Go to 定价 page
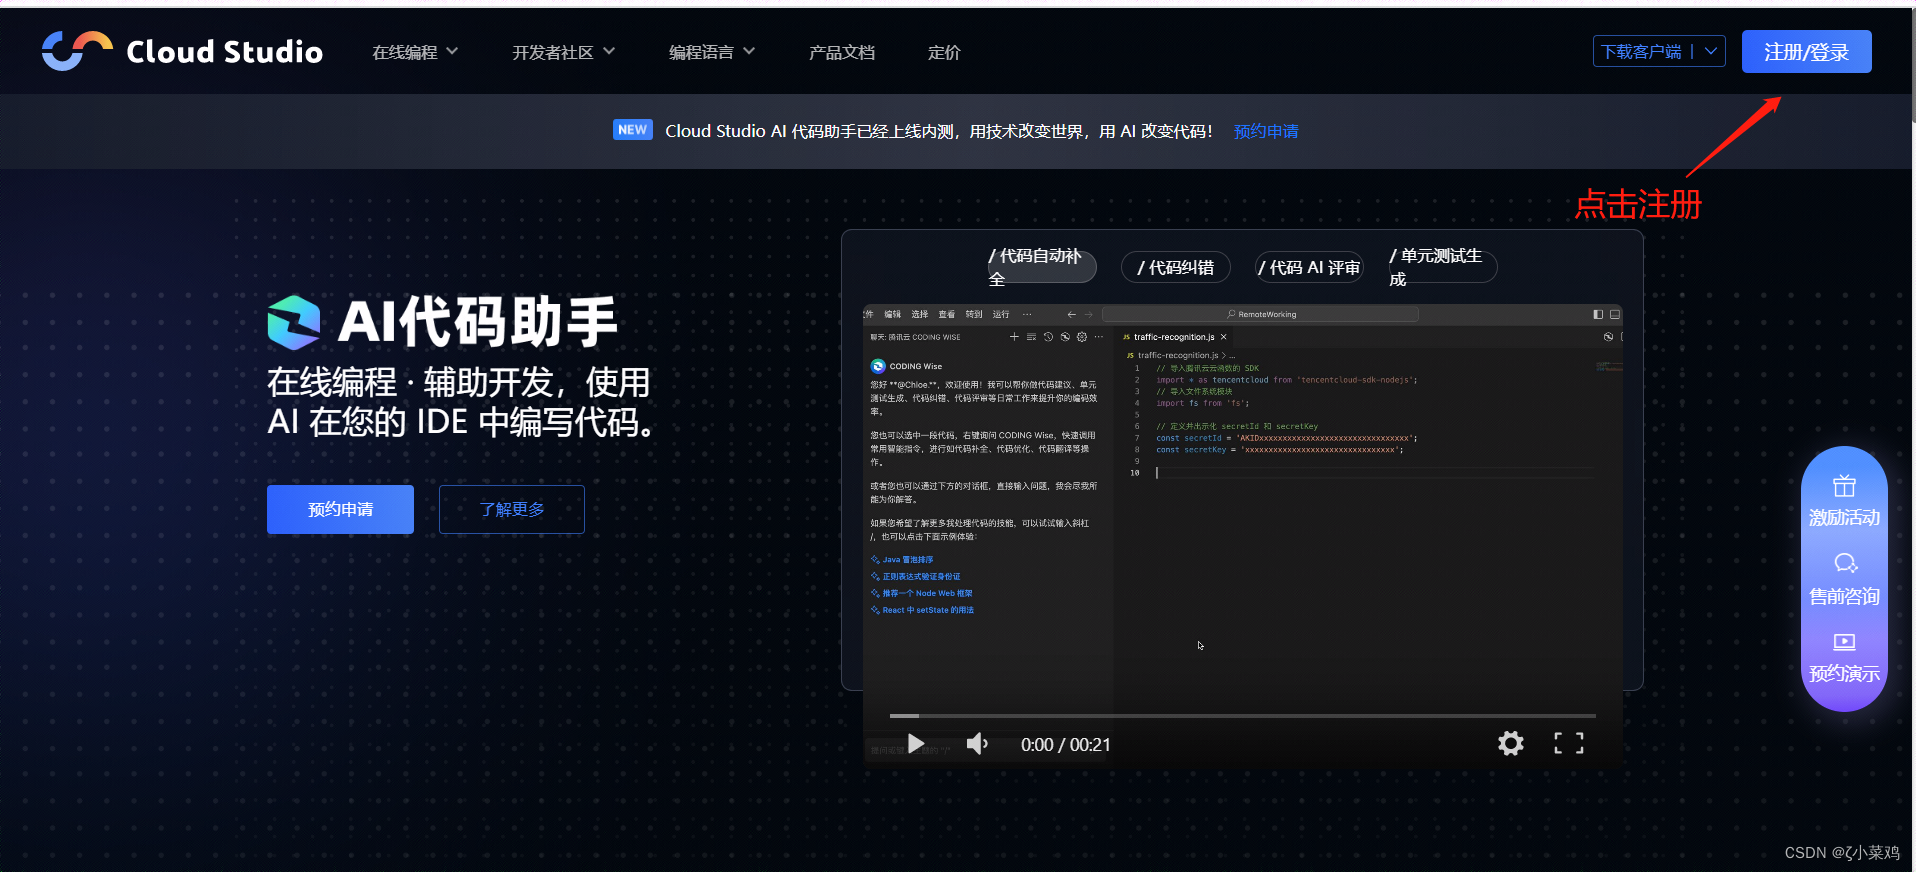The width and height of the screenshot is (1916, 872). (944, 52)
